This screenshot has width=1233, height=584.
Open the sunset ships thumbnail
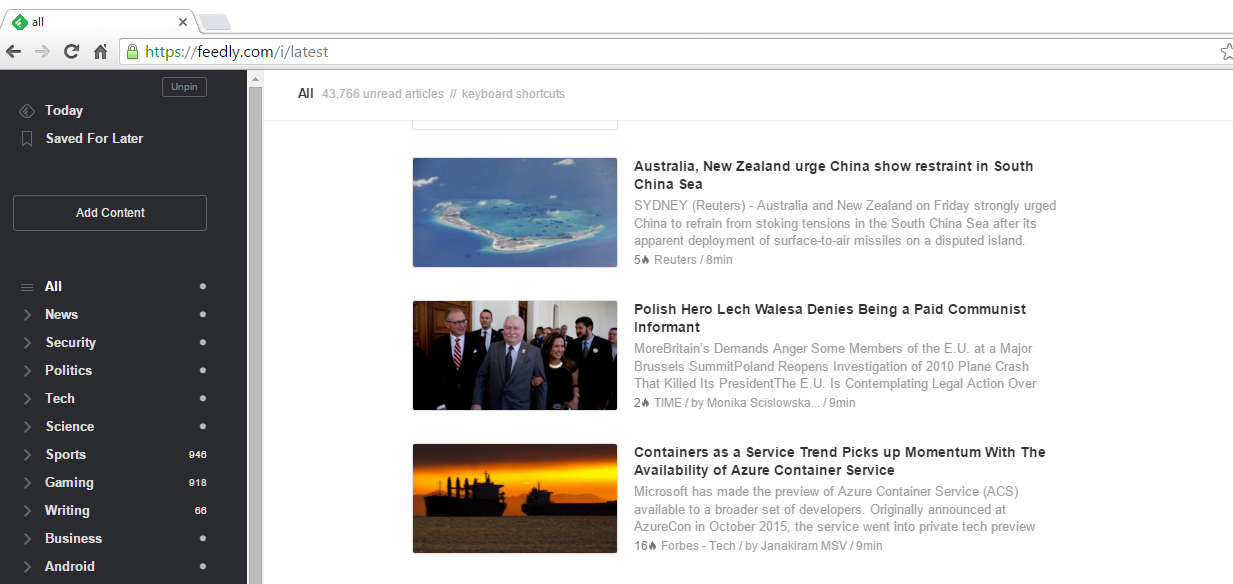515,498
